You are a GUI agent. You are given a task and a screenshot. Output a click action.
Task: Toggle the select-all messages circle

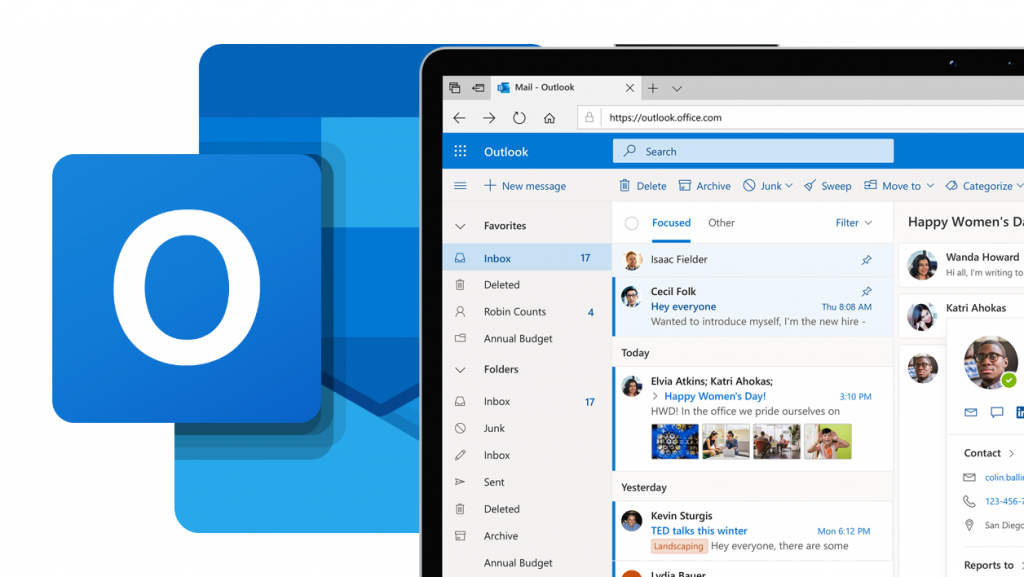tap(631, 224)
